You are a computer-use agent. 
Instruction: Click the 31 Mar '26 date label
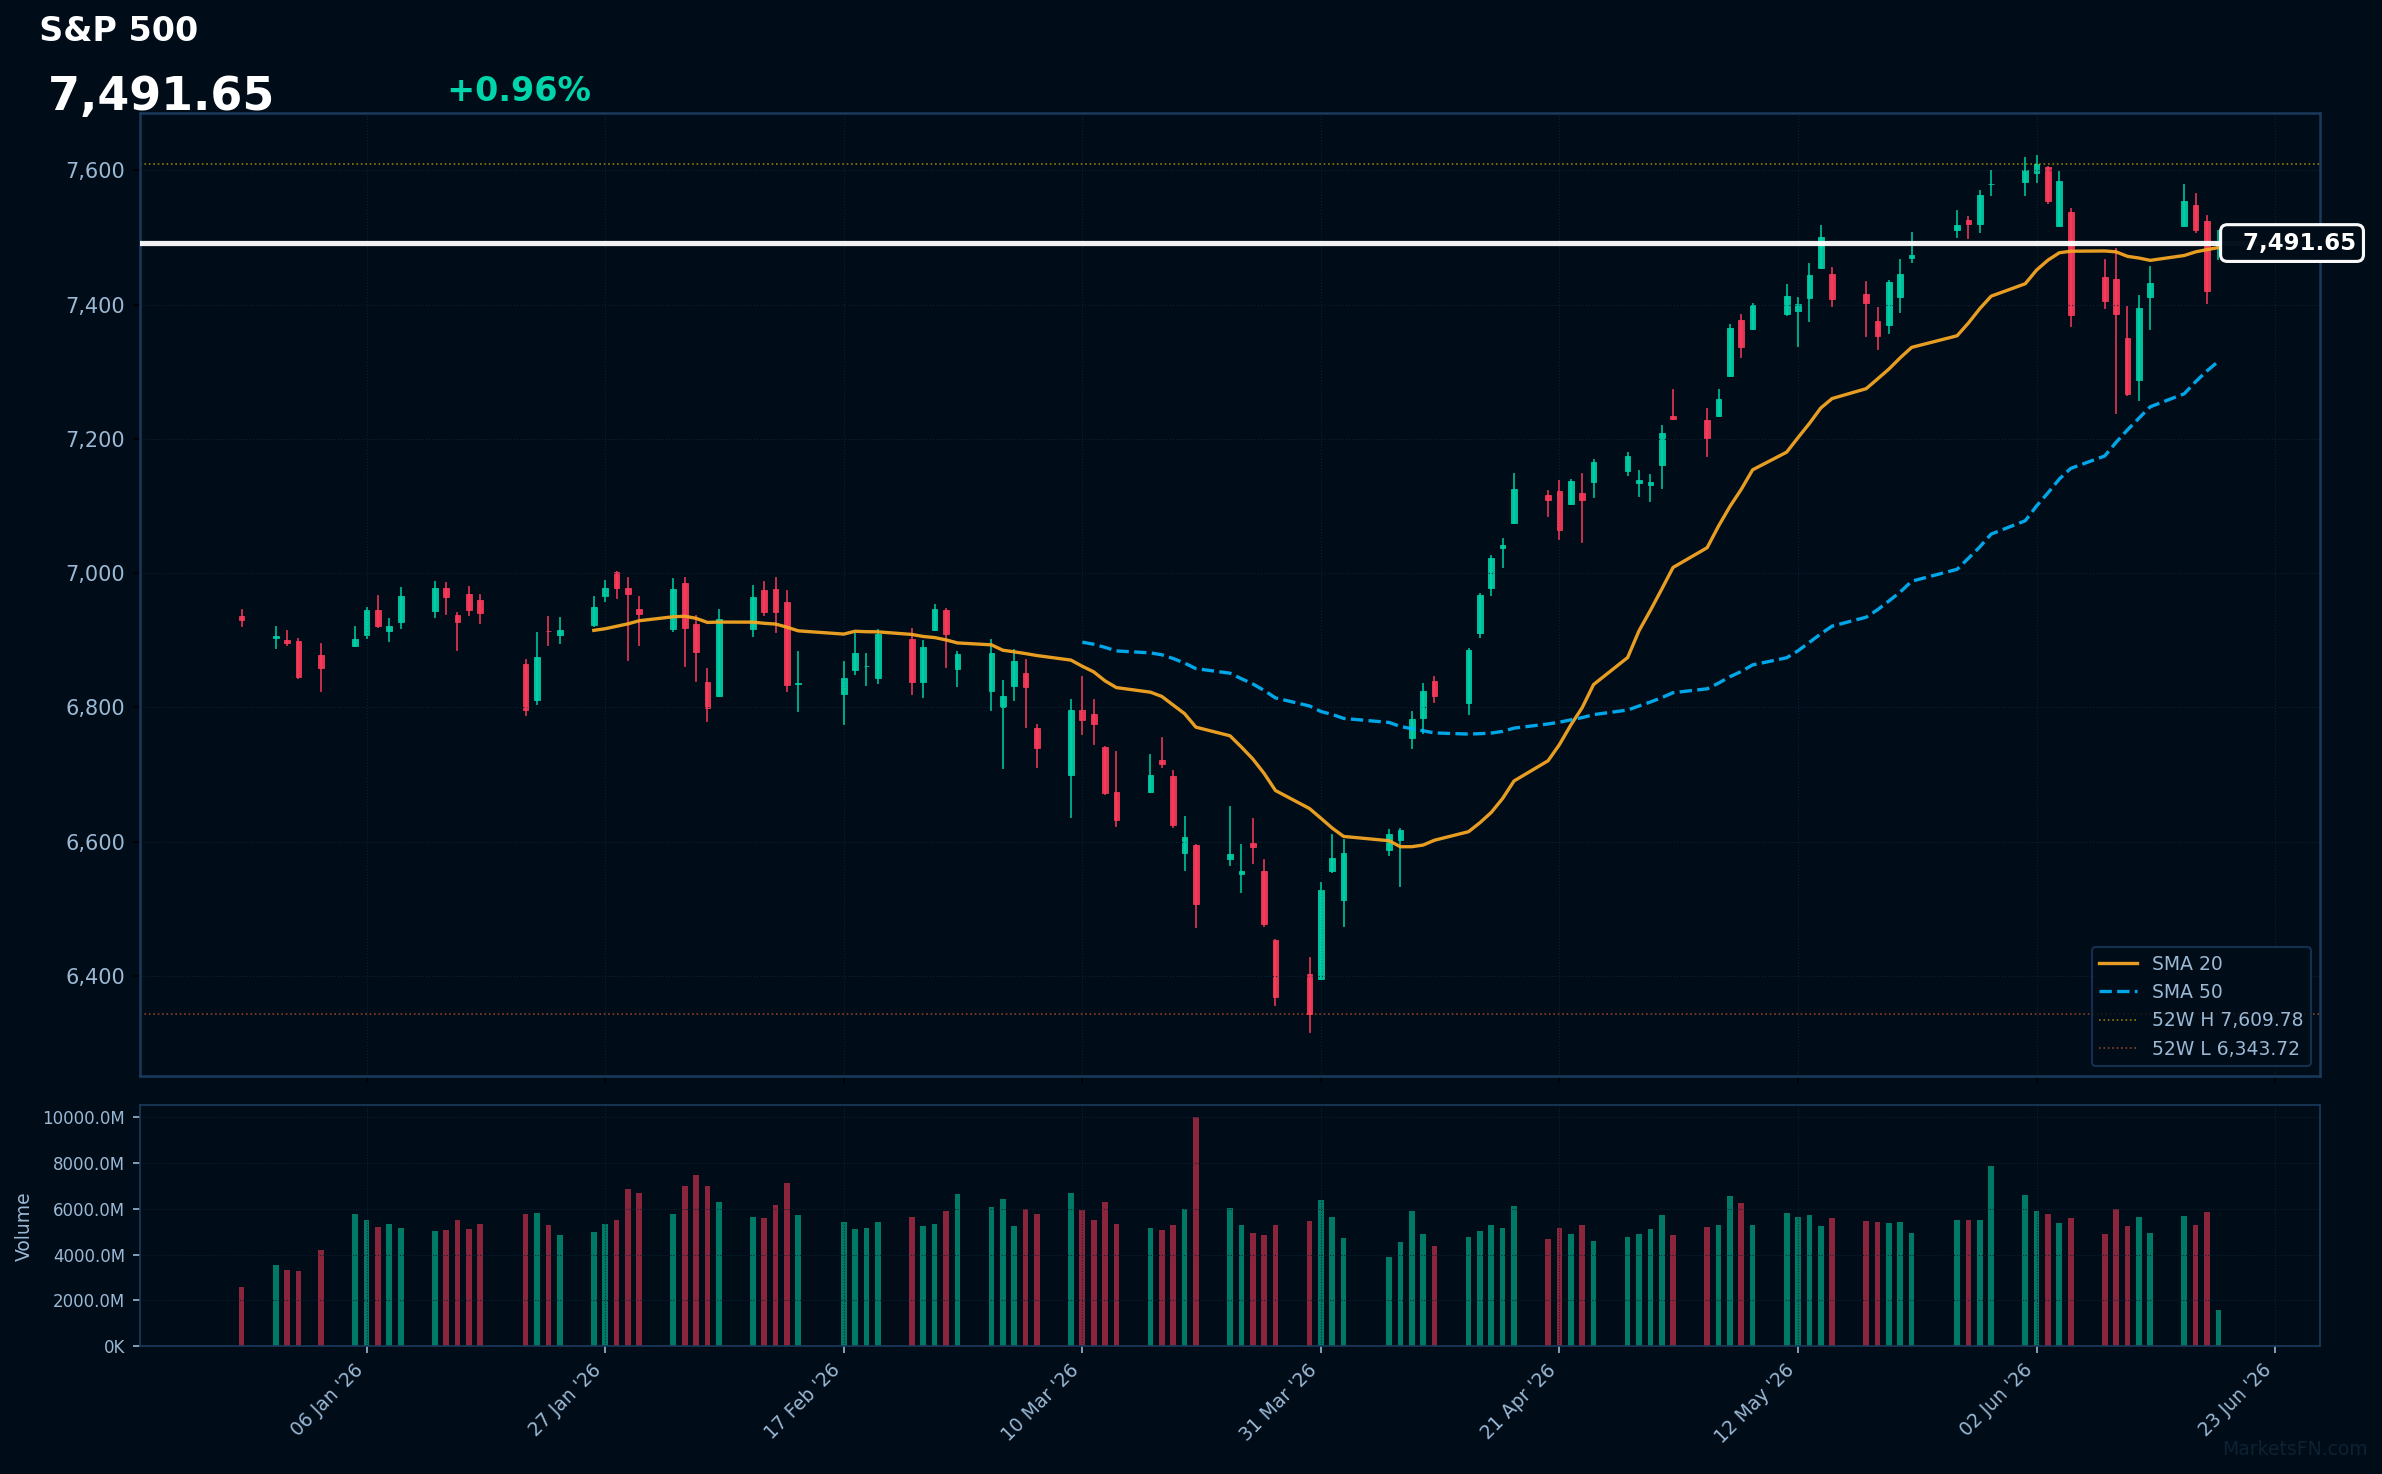pyautogui.click(x=1278, y=1400)
